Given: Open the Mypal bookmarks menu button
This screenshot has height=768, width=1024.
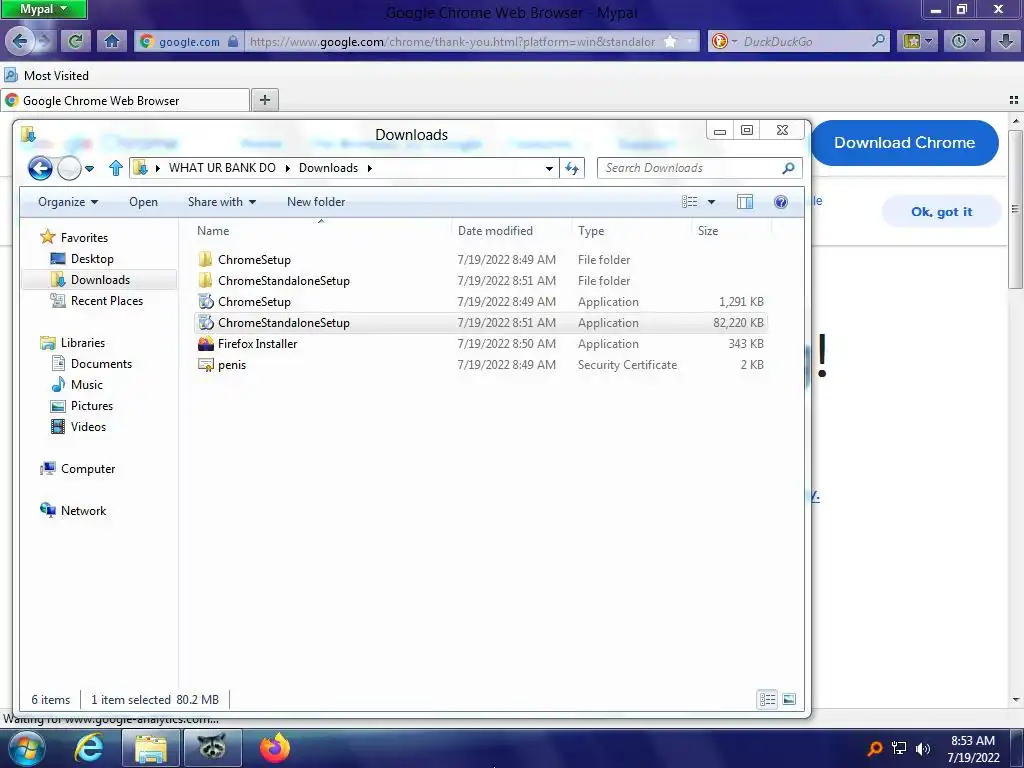Looking at the screenshot, I should coord(917,41).
